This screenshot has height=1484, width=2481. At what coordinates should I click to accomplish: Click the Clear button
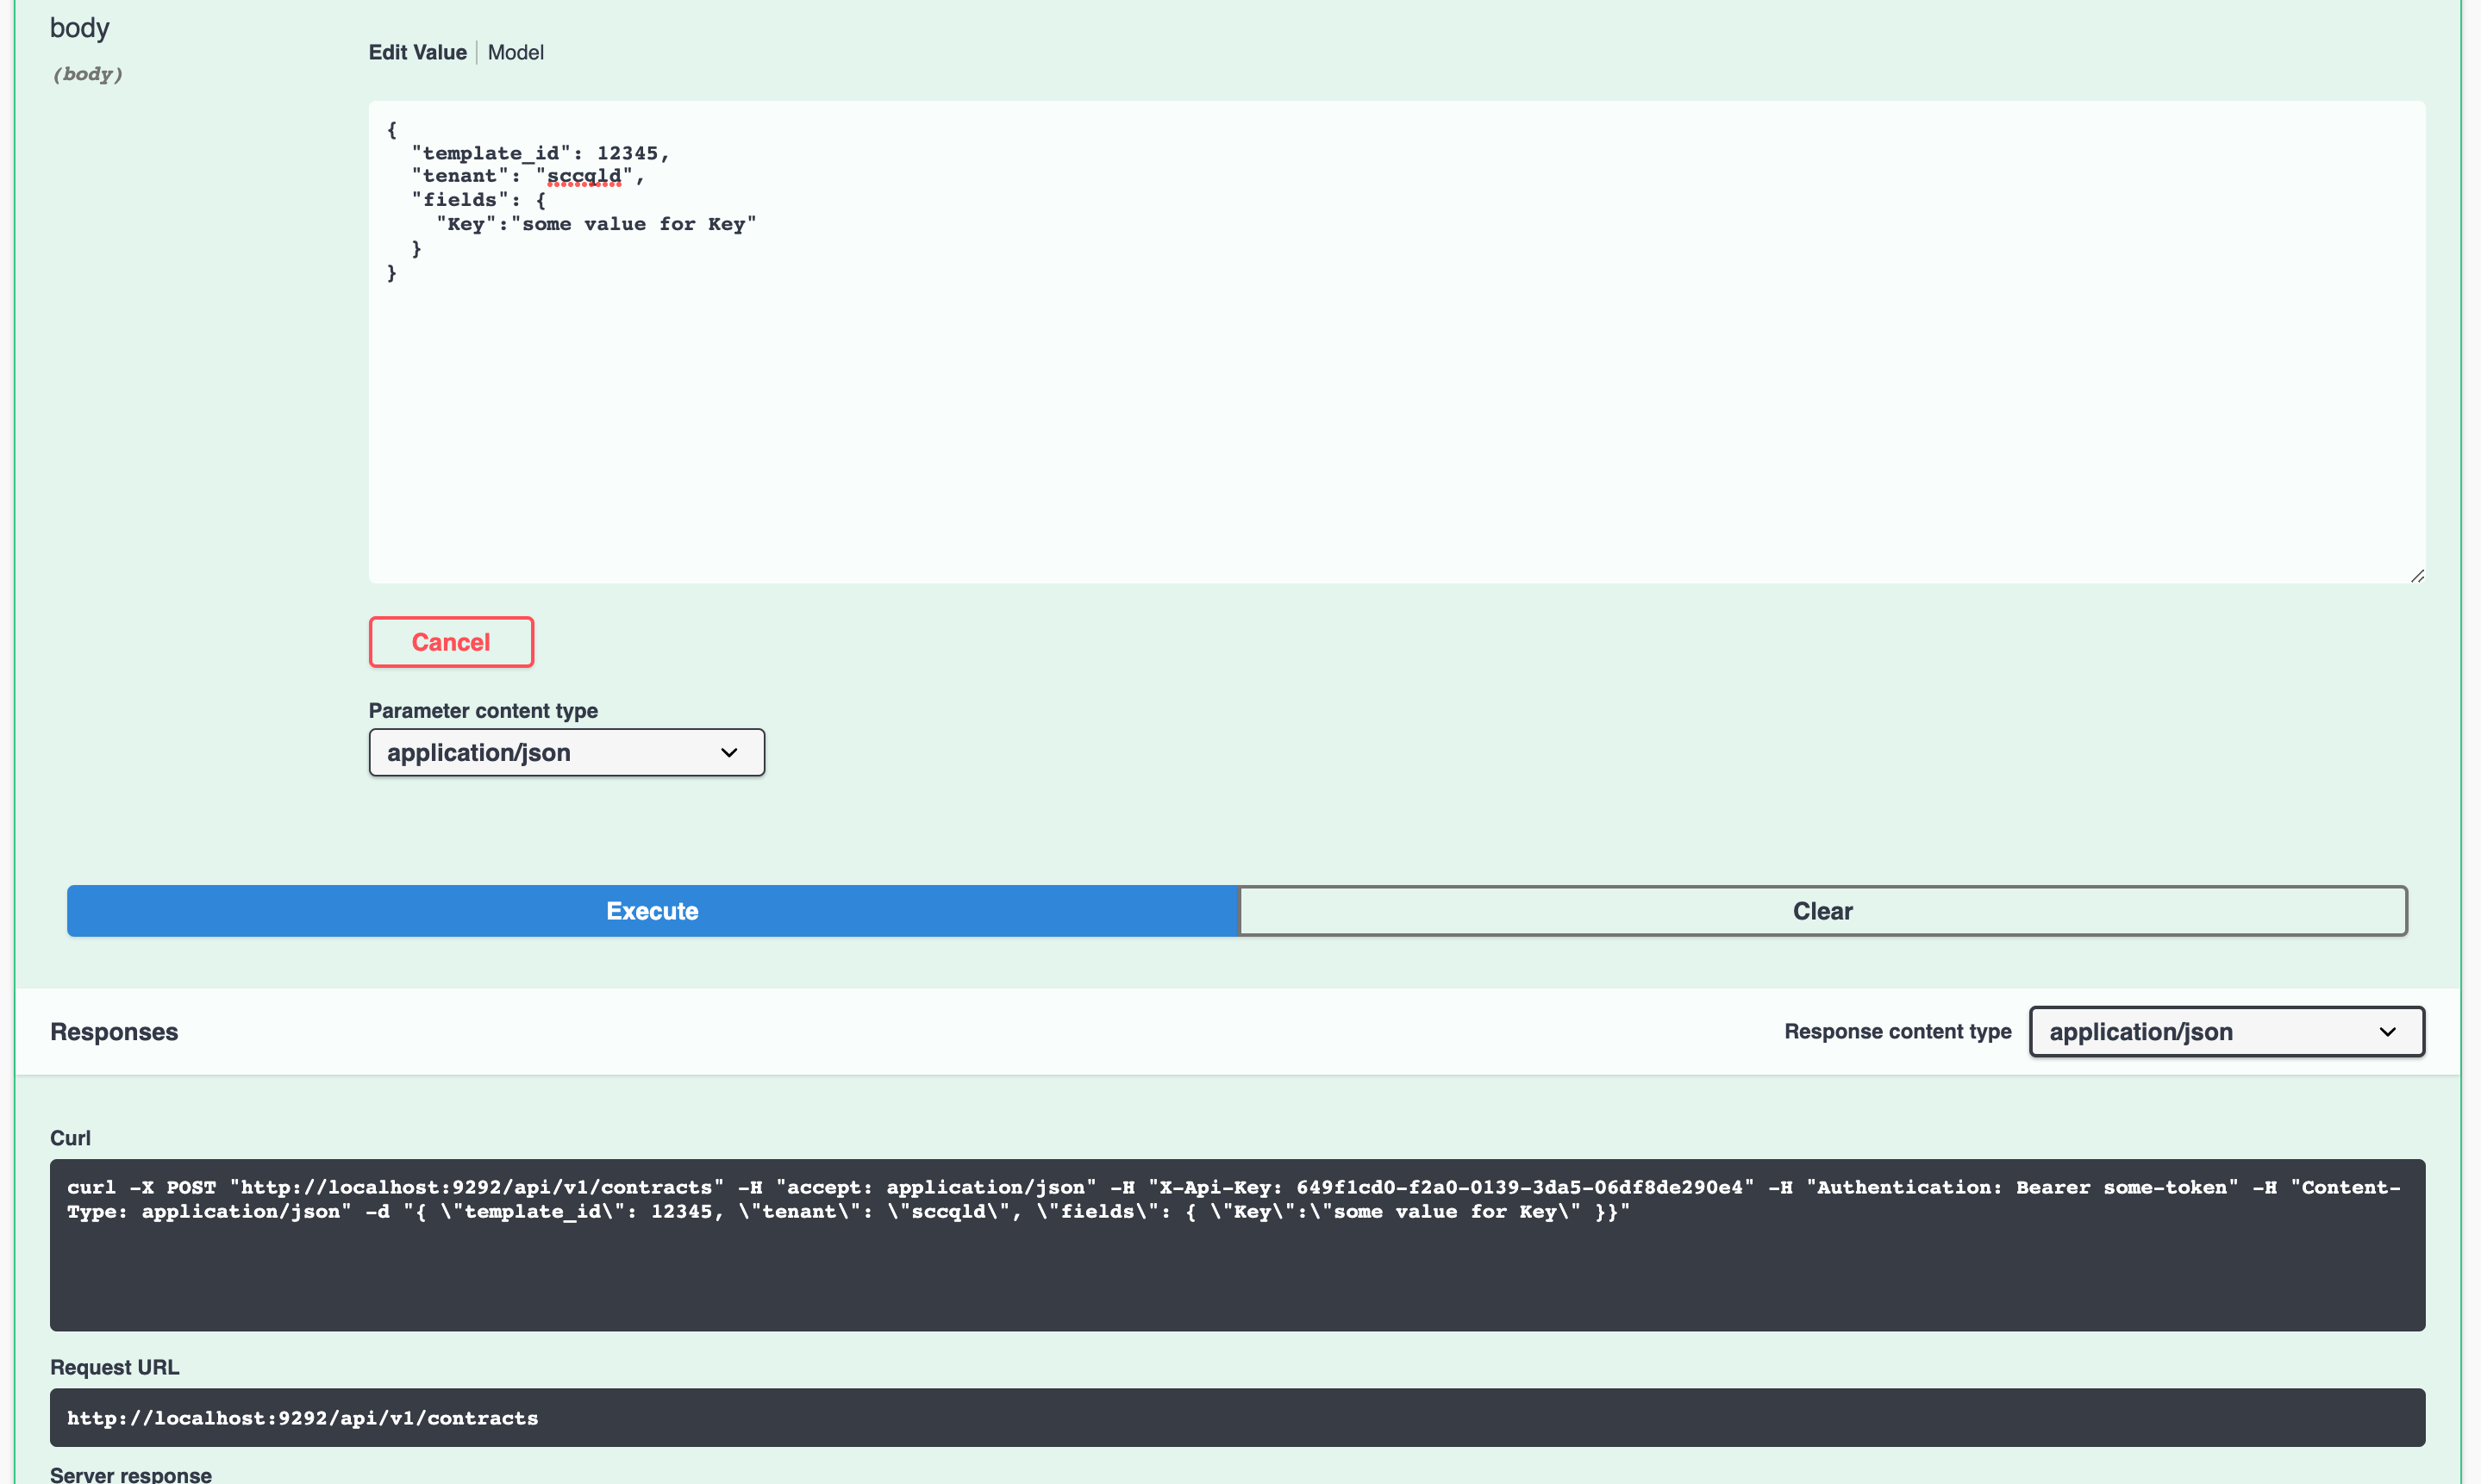[x=1822, y=911]
